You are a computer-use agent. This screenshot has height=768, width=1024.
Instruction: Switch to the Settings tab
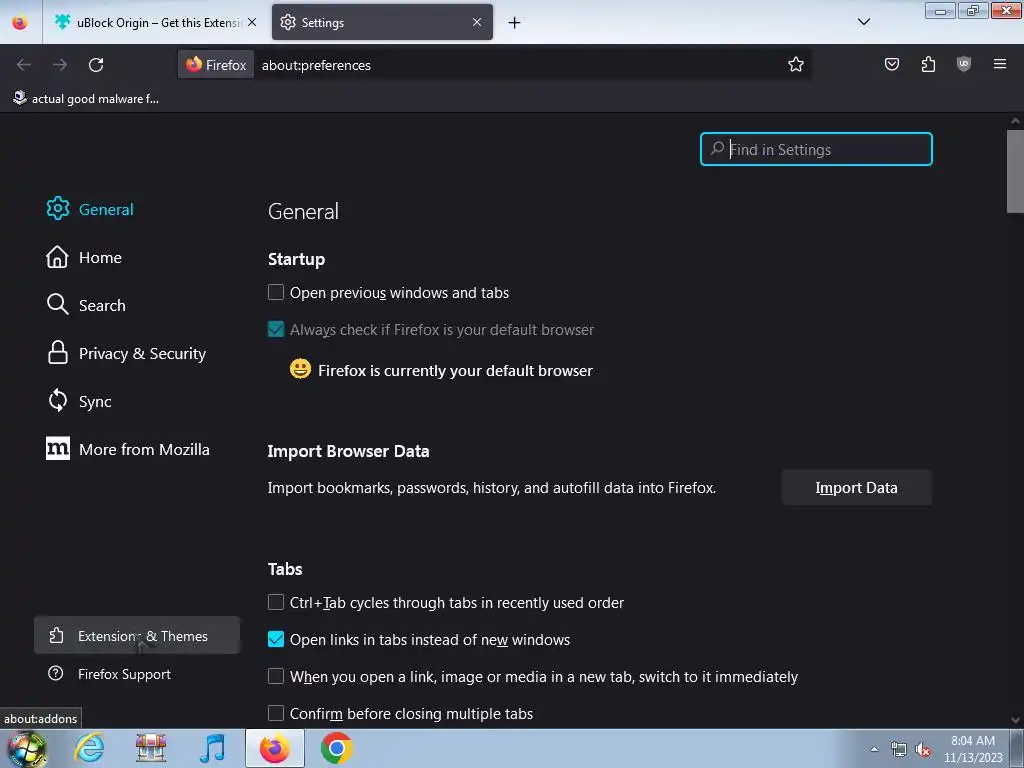382,22
